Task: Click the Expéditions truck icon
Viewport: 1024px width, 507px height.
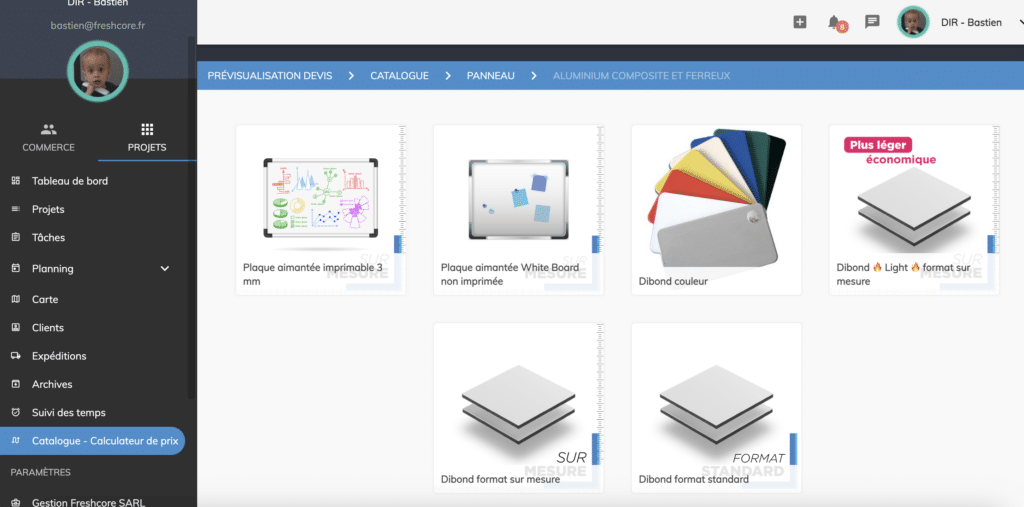Action: [15, 356]
